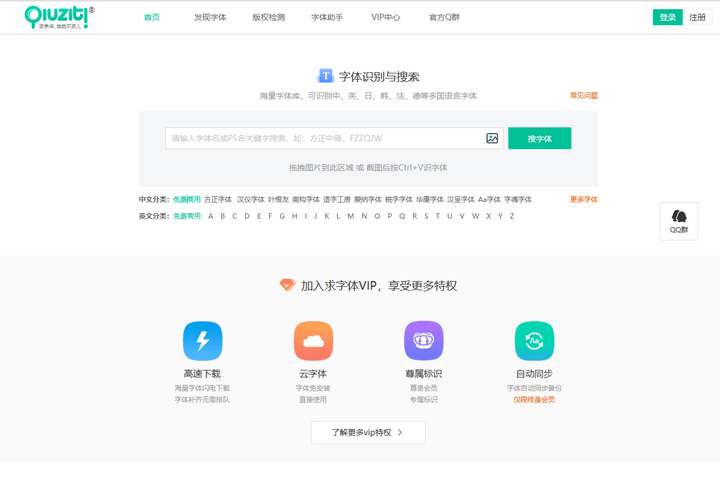Viewport: 720px width, 487px height.
Task: Click the image upload icon in search box
Action: tap(492, 138)
